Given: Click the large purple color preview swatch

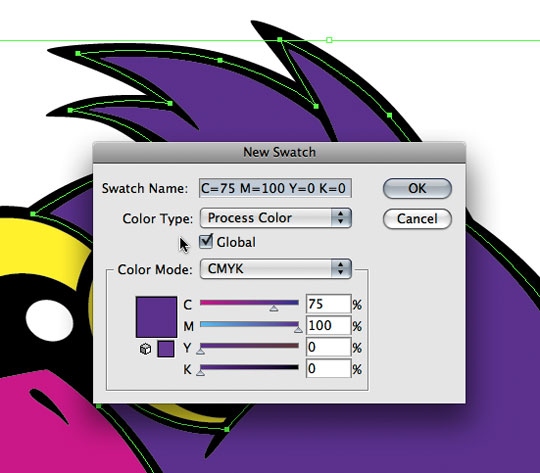Looking at the screenshot, I should (x=157, y=317).
